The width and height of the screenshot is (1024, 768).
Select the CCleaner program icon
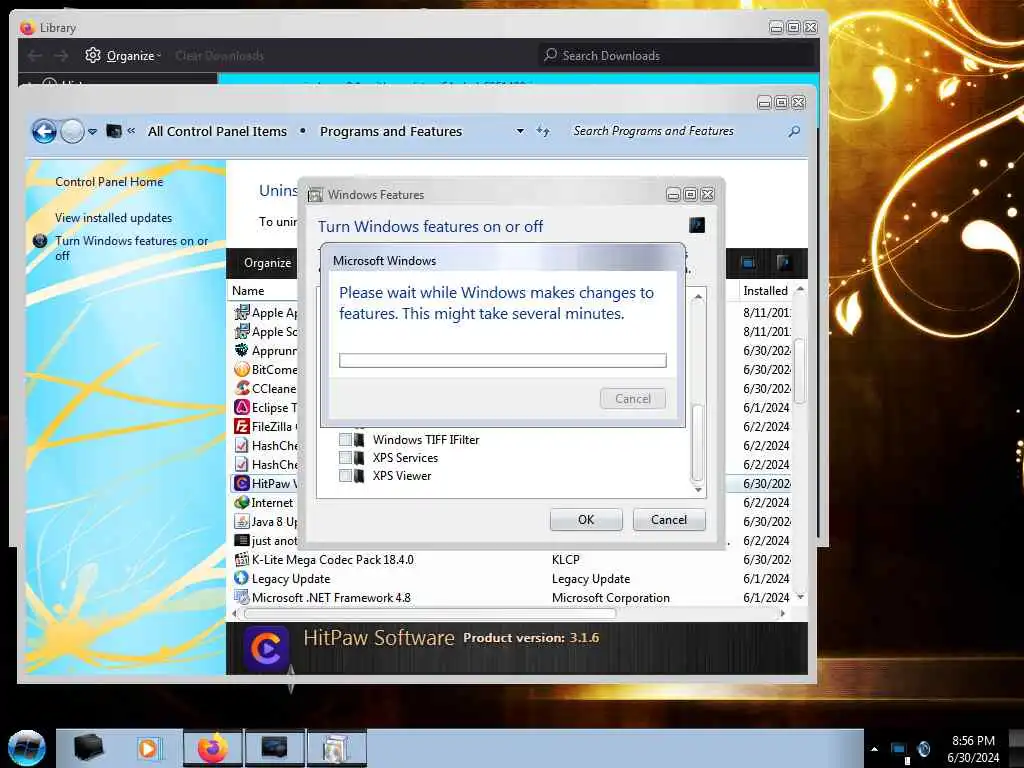242,388
